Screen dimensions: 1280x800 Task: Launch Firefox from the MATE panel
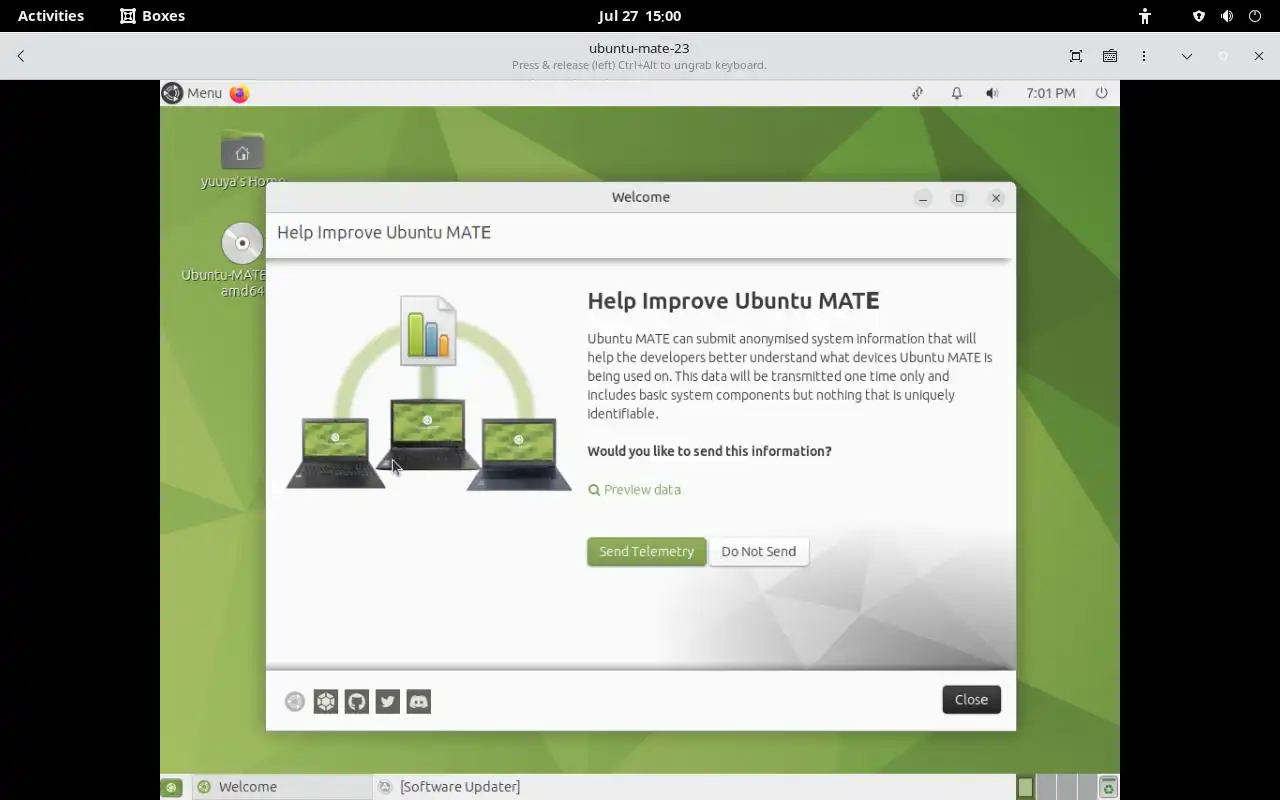(239, 93)
